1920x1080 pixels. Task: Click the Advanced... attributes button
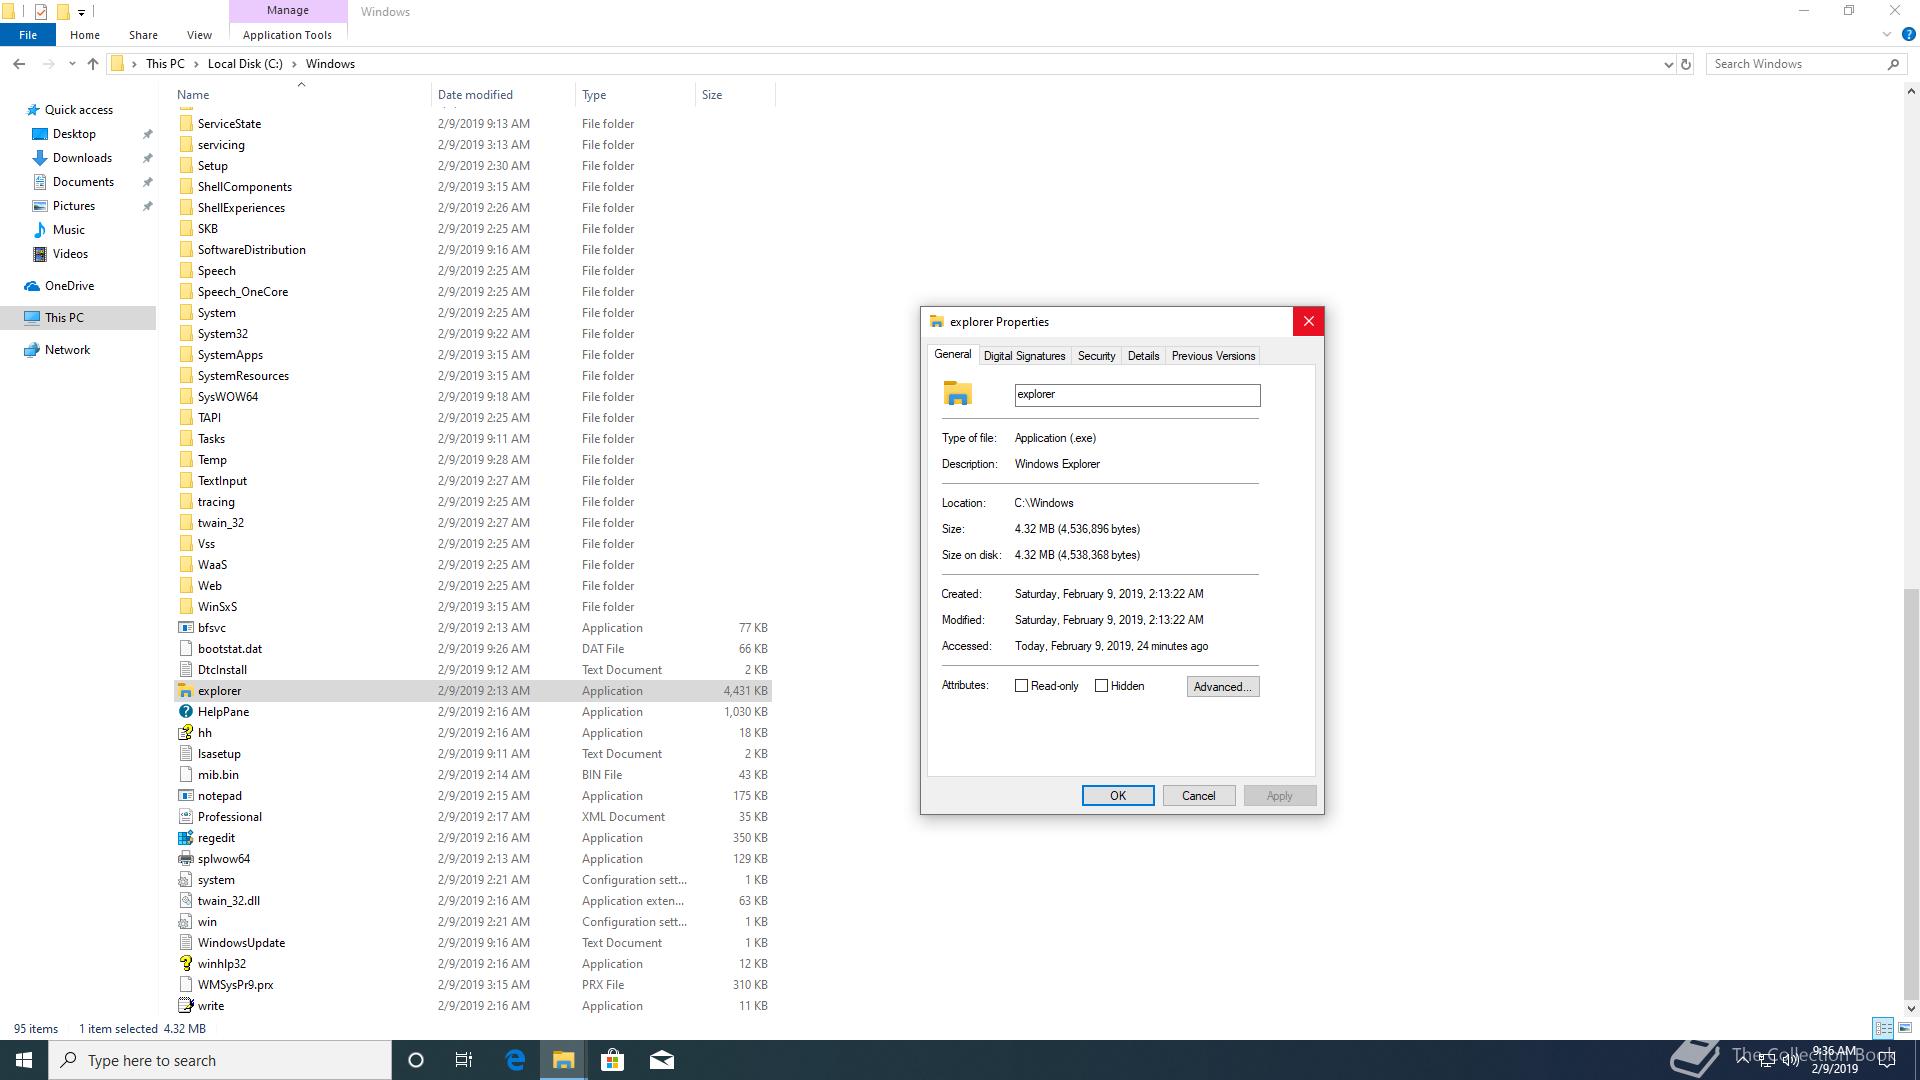1223,687
